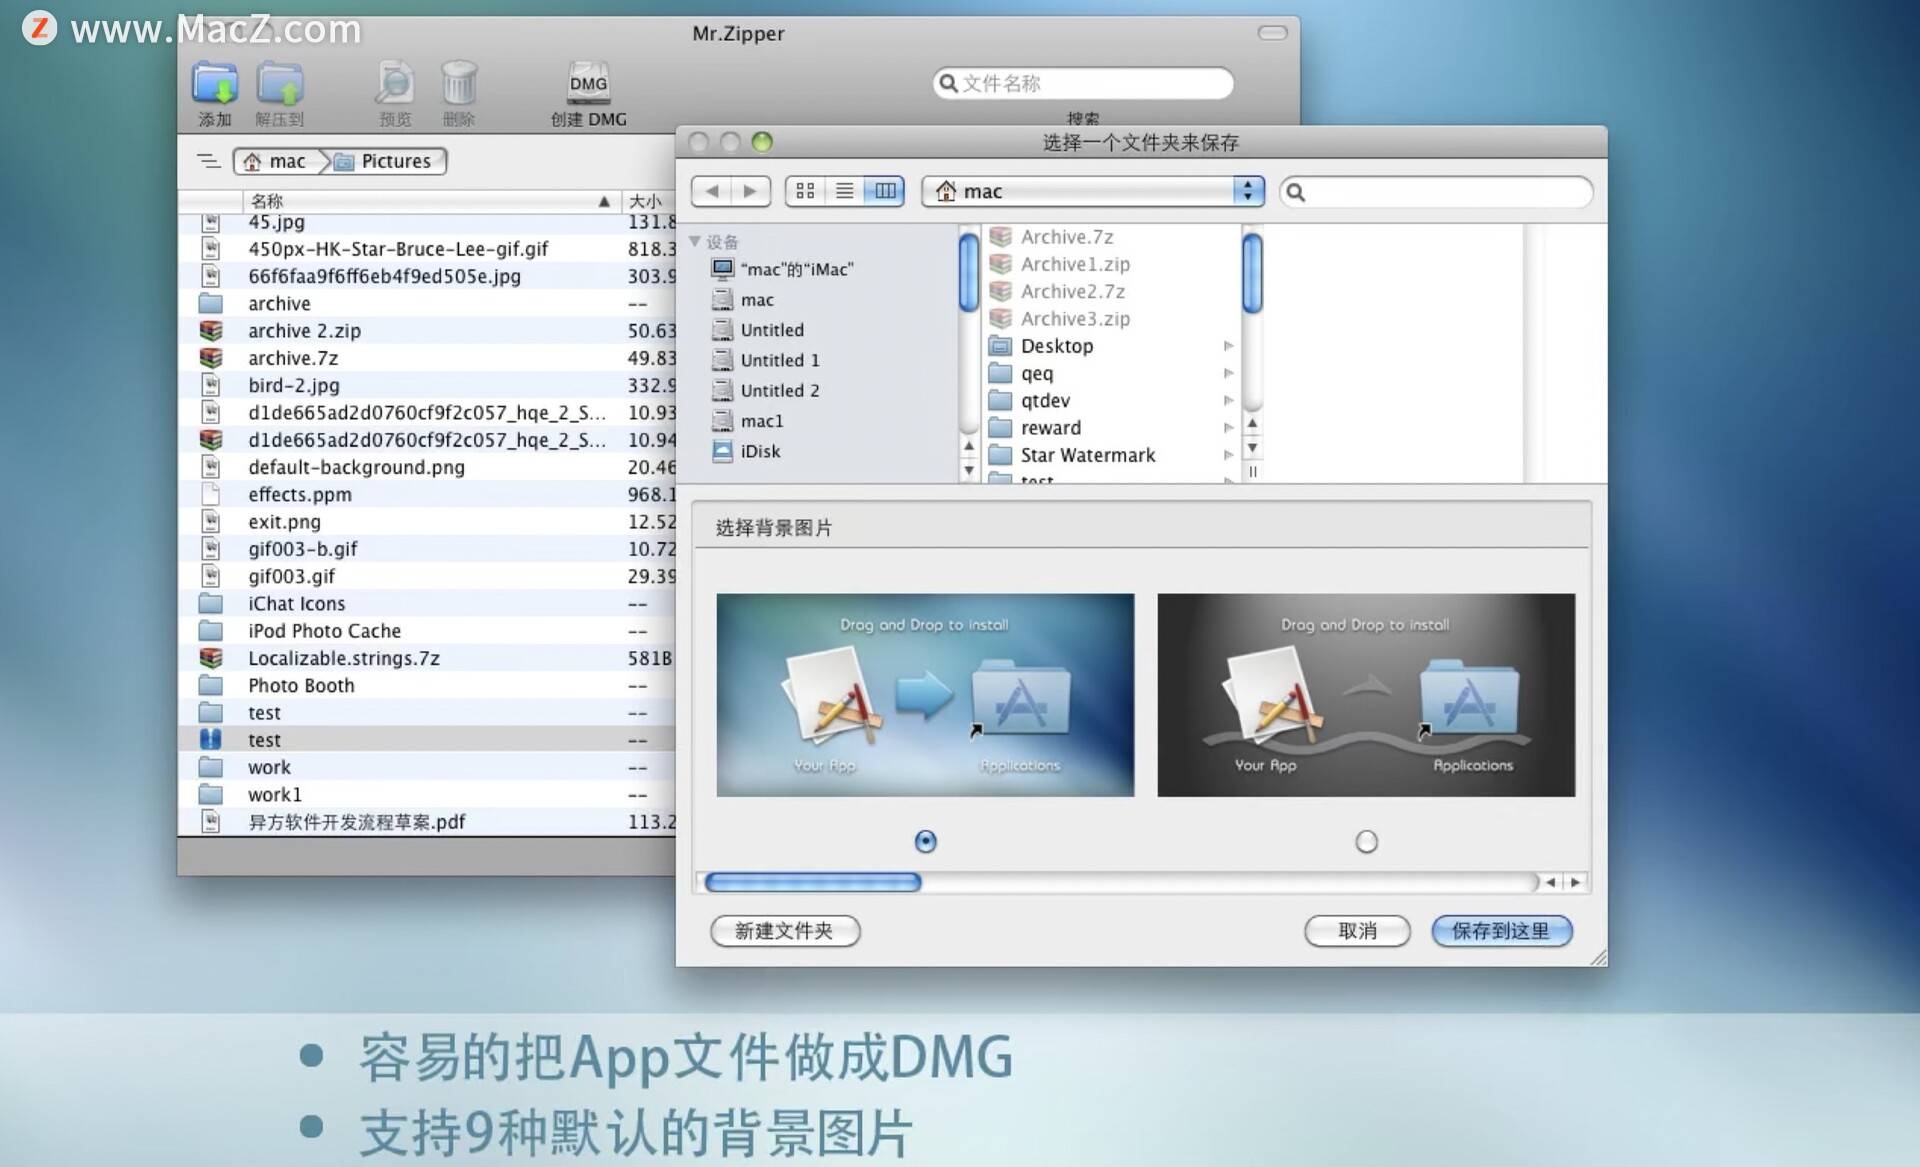Click the pill button in Mr.Zipper's title bar
This screenshot has width=1920, height=1167.
pyautogui.click(x=1272, y=33)
